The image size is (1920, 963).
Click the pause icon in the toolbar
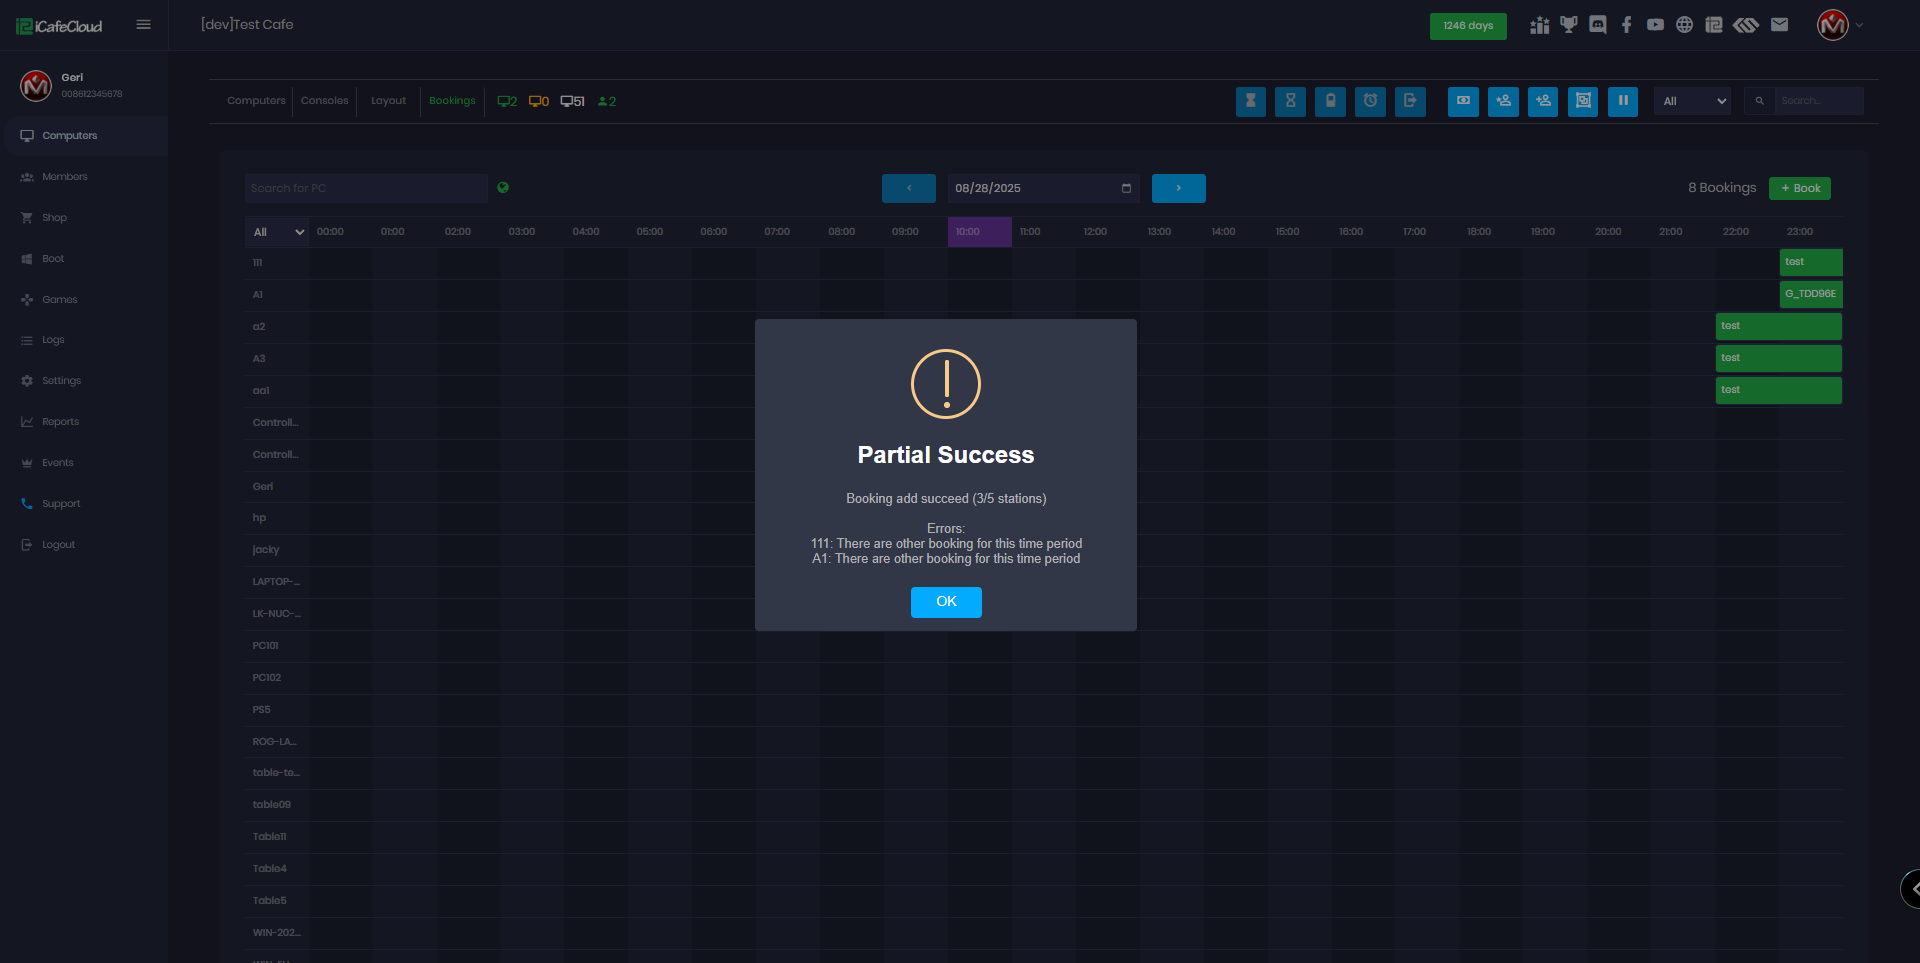click(x=1622, y=101)
